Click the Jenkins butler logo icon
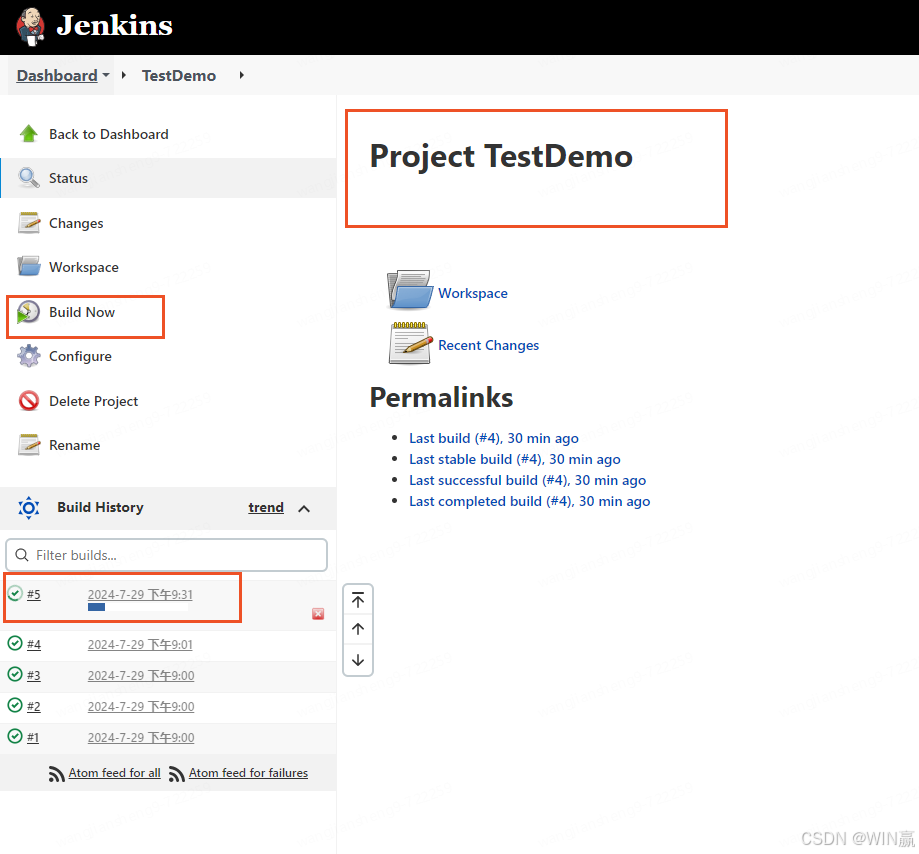The height and width of the screenshot is (854, 919). point(30,26)
